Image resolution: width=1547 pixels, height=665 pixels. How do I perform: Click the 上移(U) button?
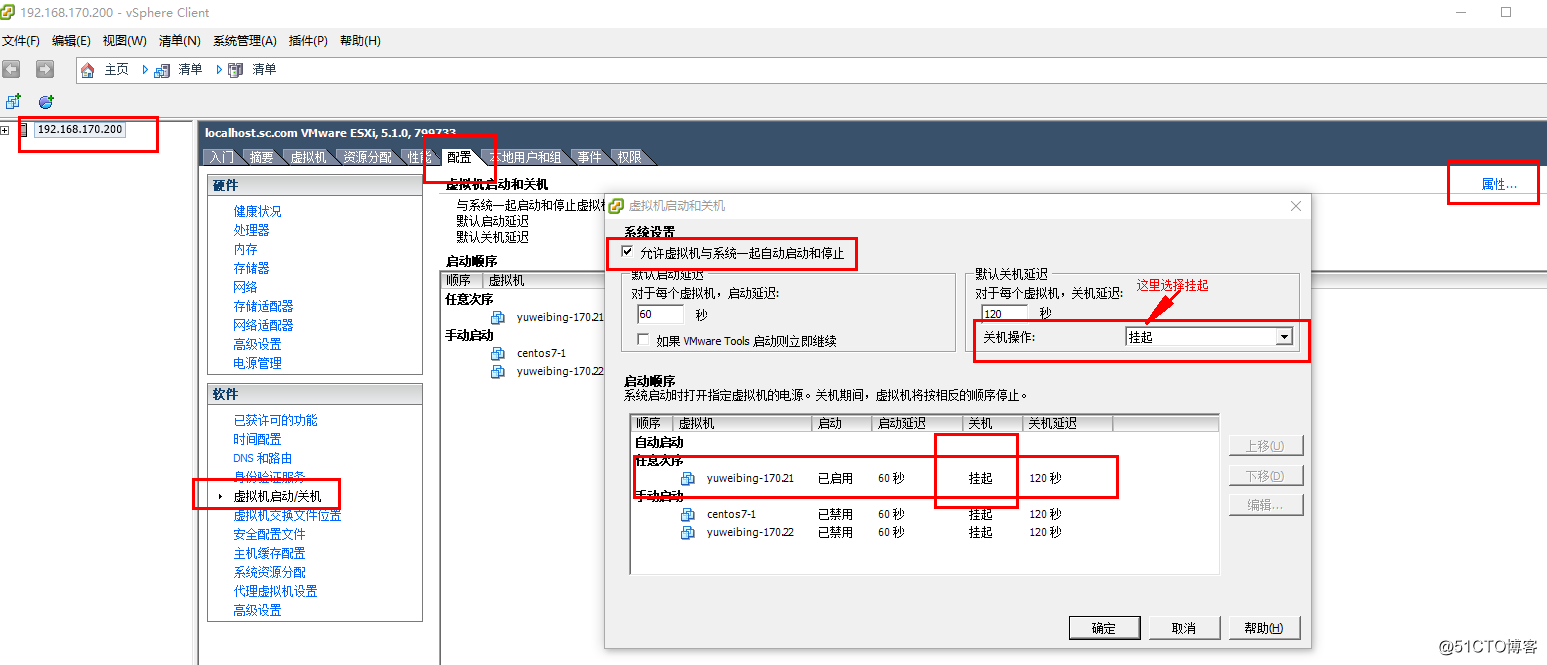[x=1266, y=445]
